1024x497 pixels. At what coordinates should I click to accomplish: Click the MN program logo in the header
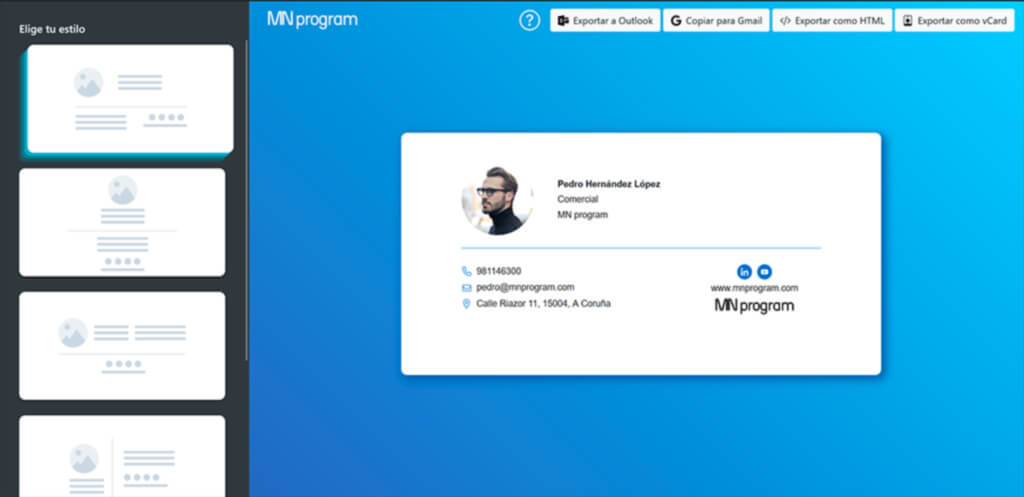pyautogui.click(x=312, y=20)
